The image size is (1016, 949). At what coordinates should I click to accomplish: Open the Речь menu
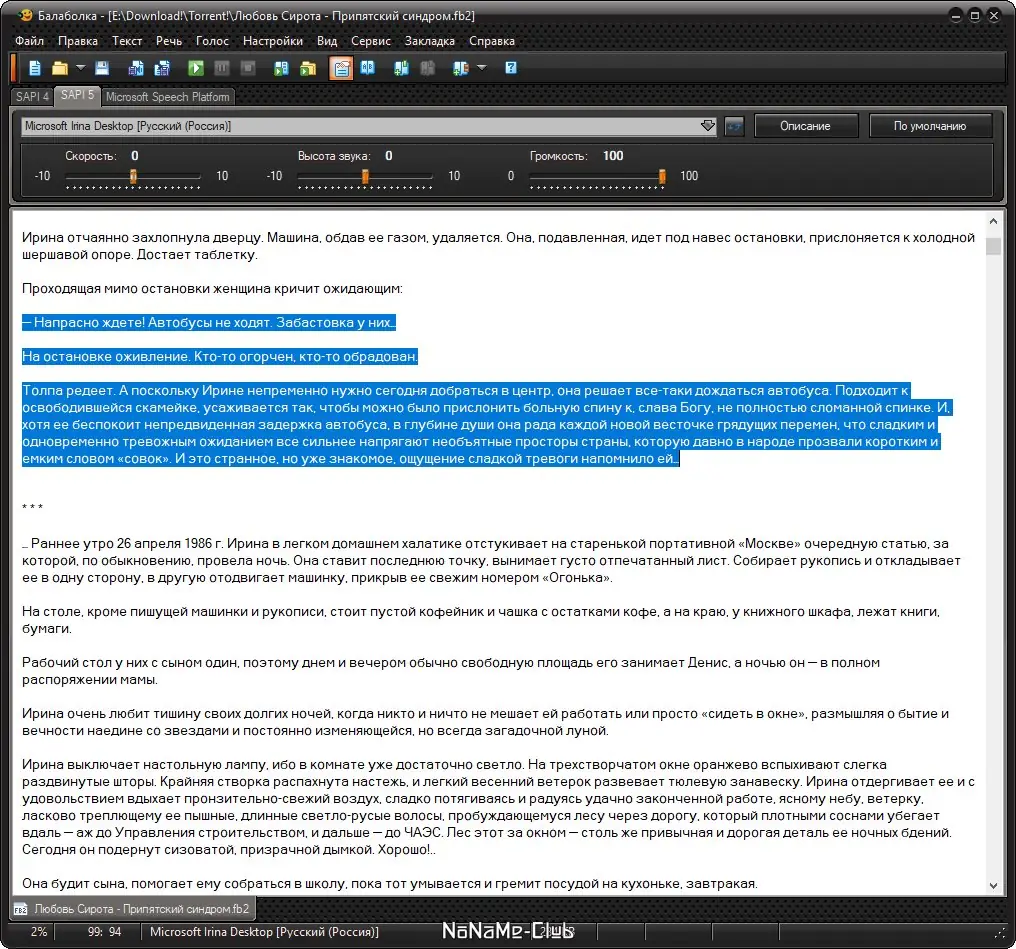coord(169,41)
